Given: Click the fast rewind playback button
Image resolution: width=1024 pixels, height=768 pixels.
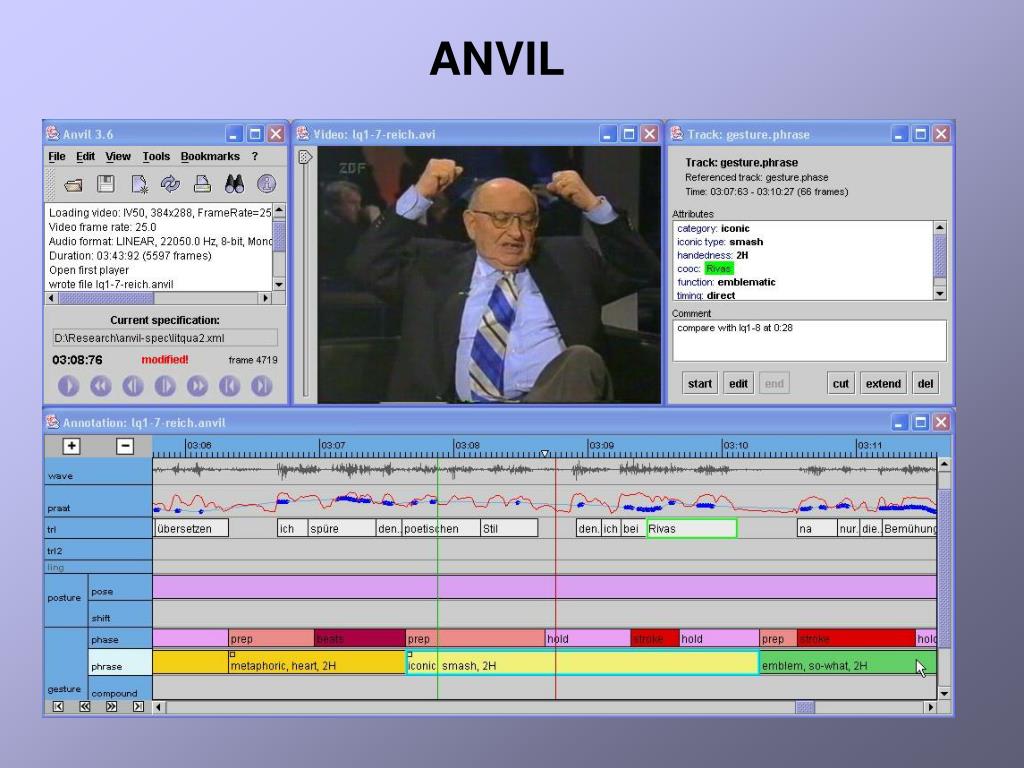Looking at the screenshot, I should [x=101, y=386].
